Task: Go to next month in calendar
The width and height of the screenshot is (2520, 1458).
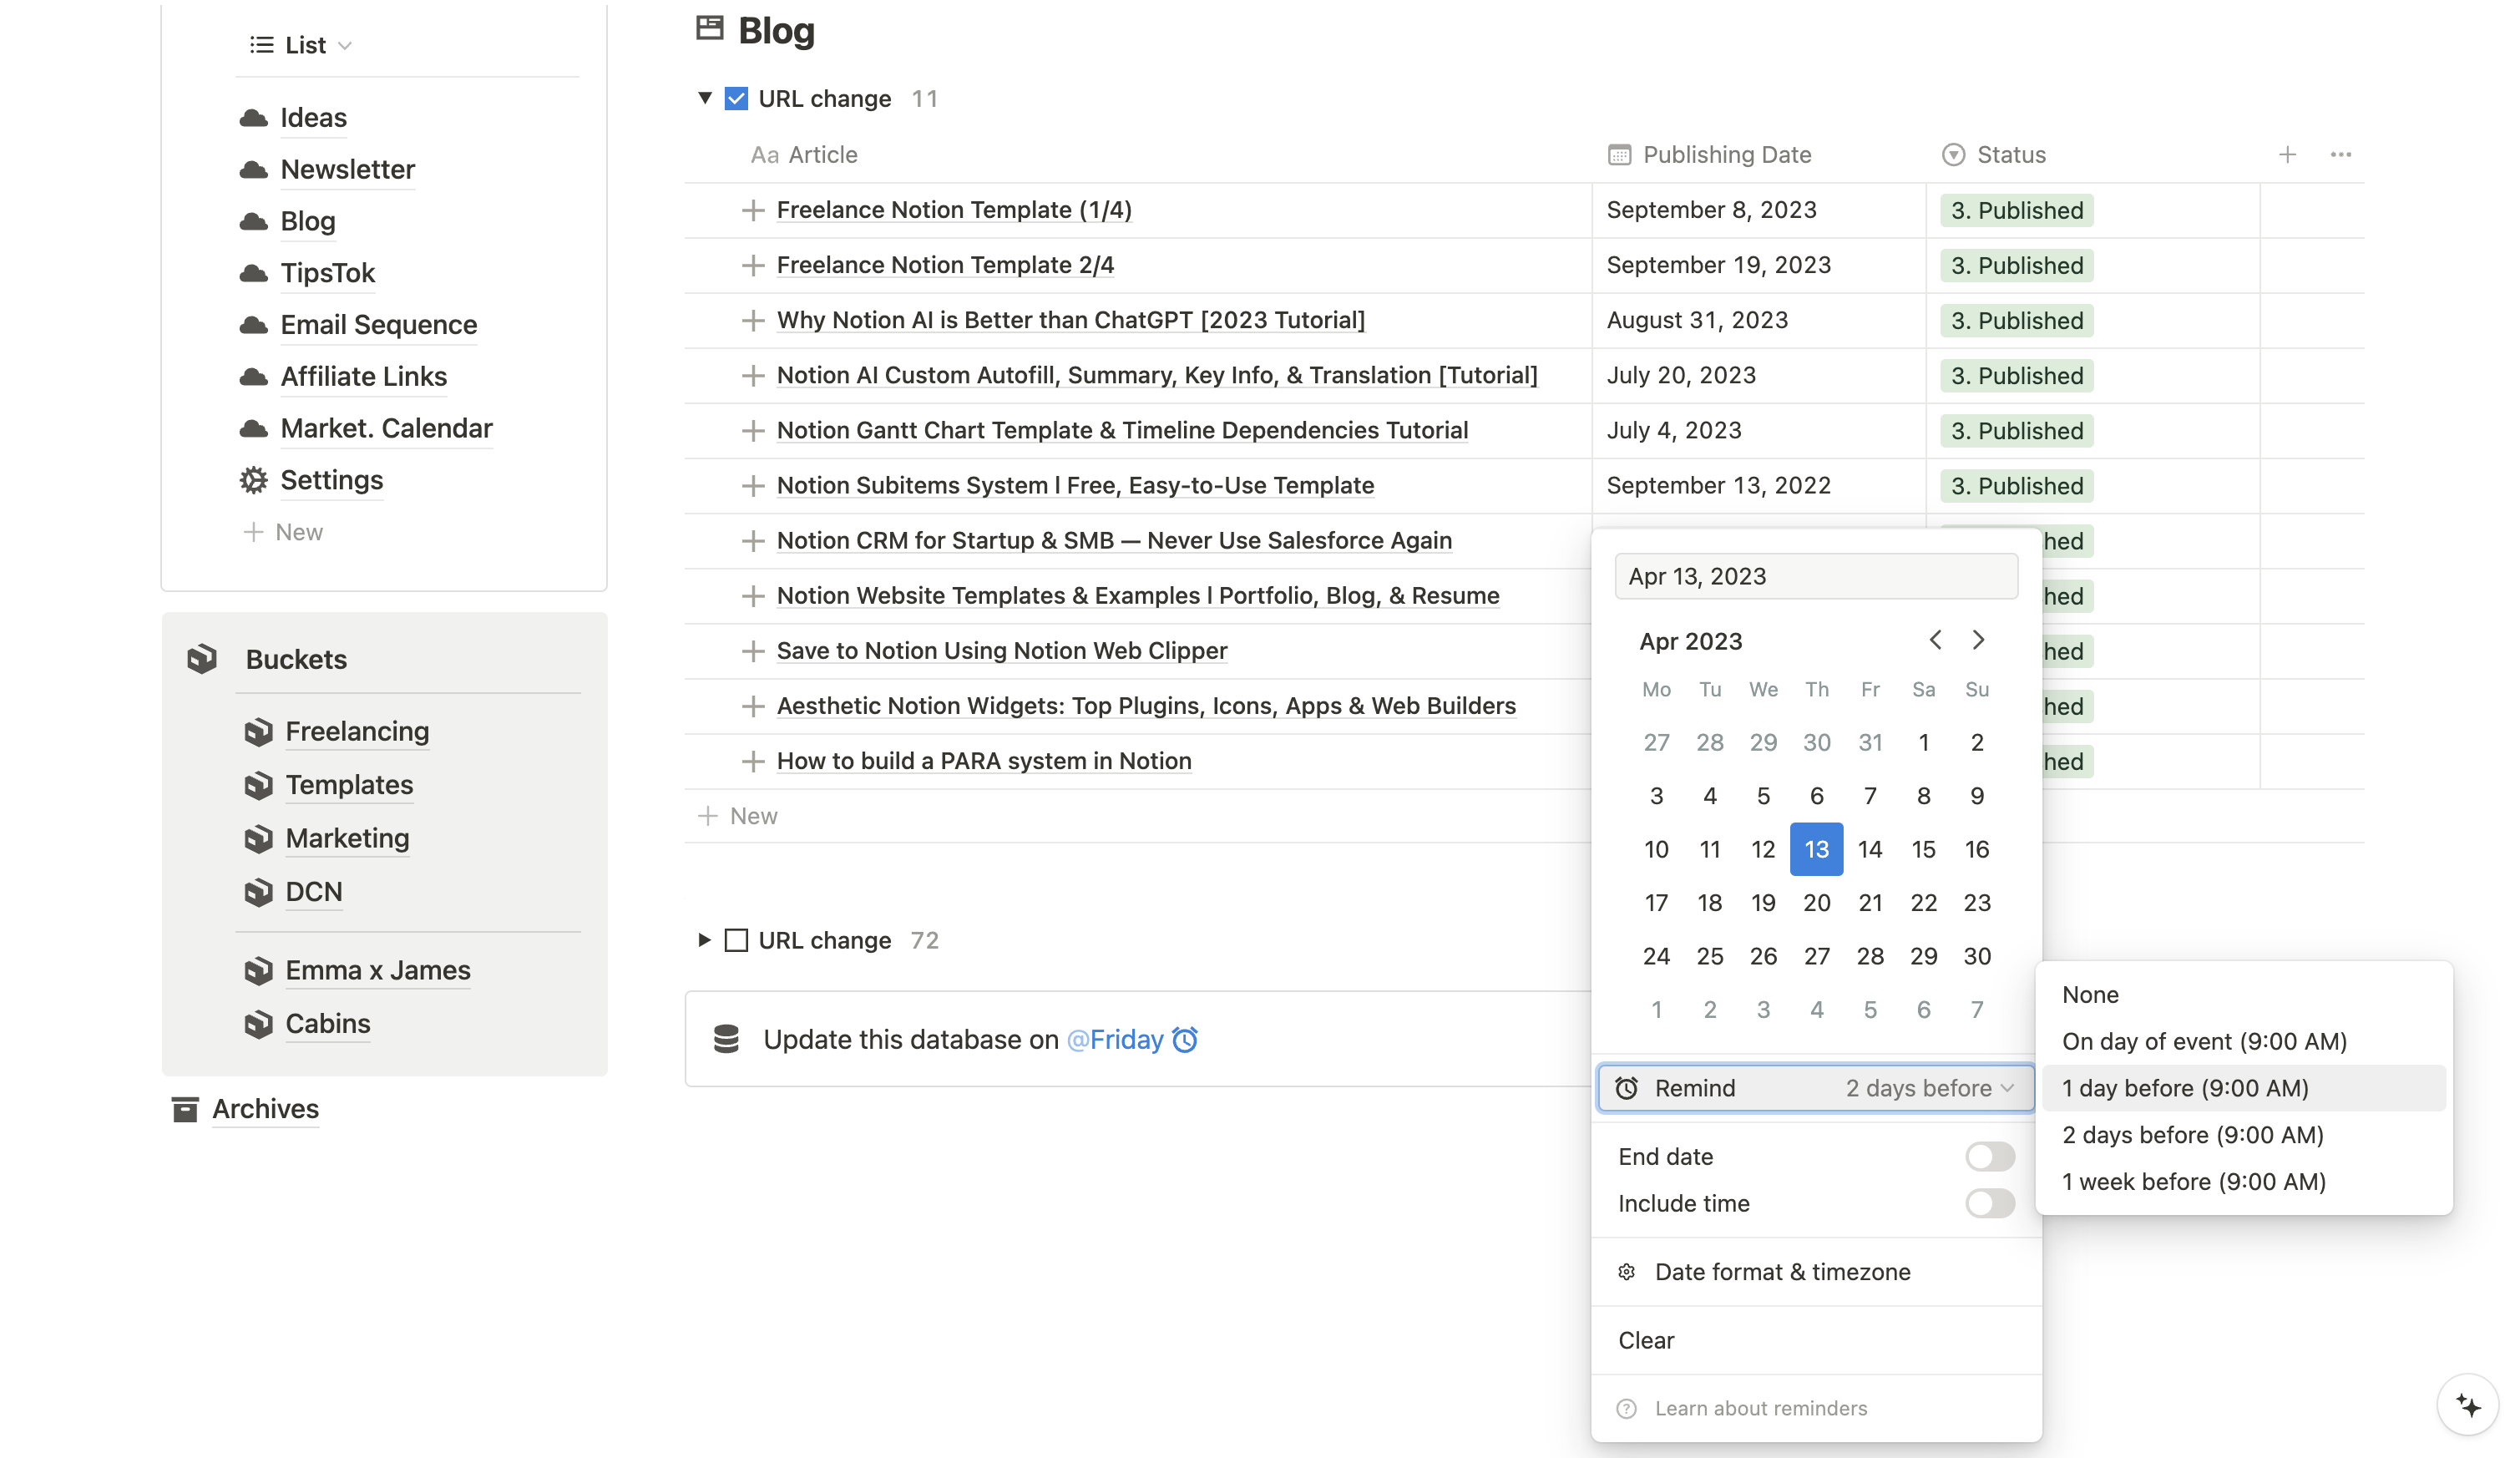Action: tap(1978, 640)
